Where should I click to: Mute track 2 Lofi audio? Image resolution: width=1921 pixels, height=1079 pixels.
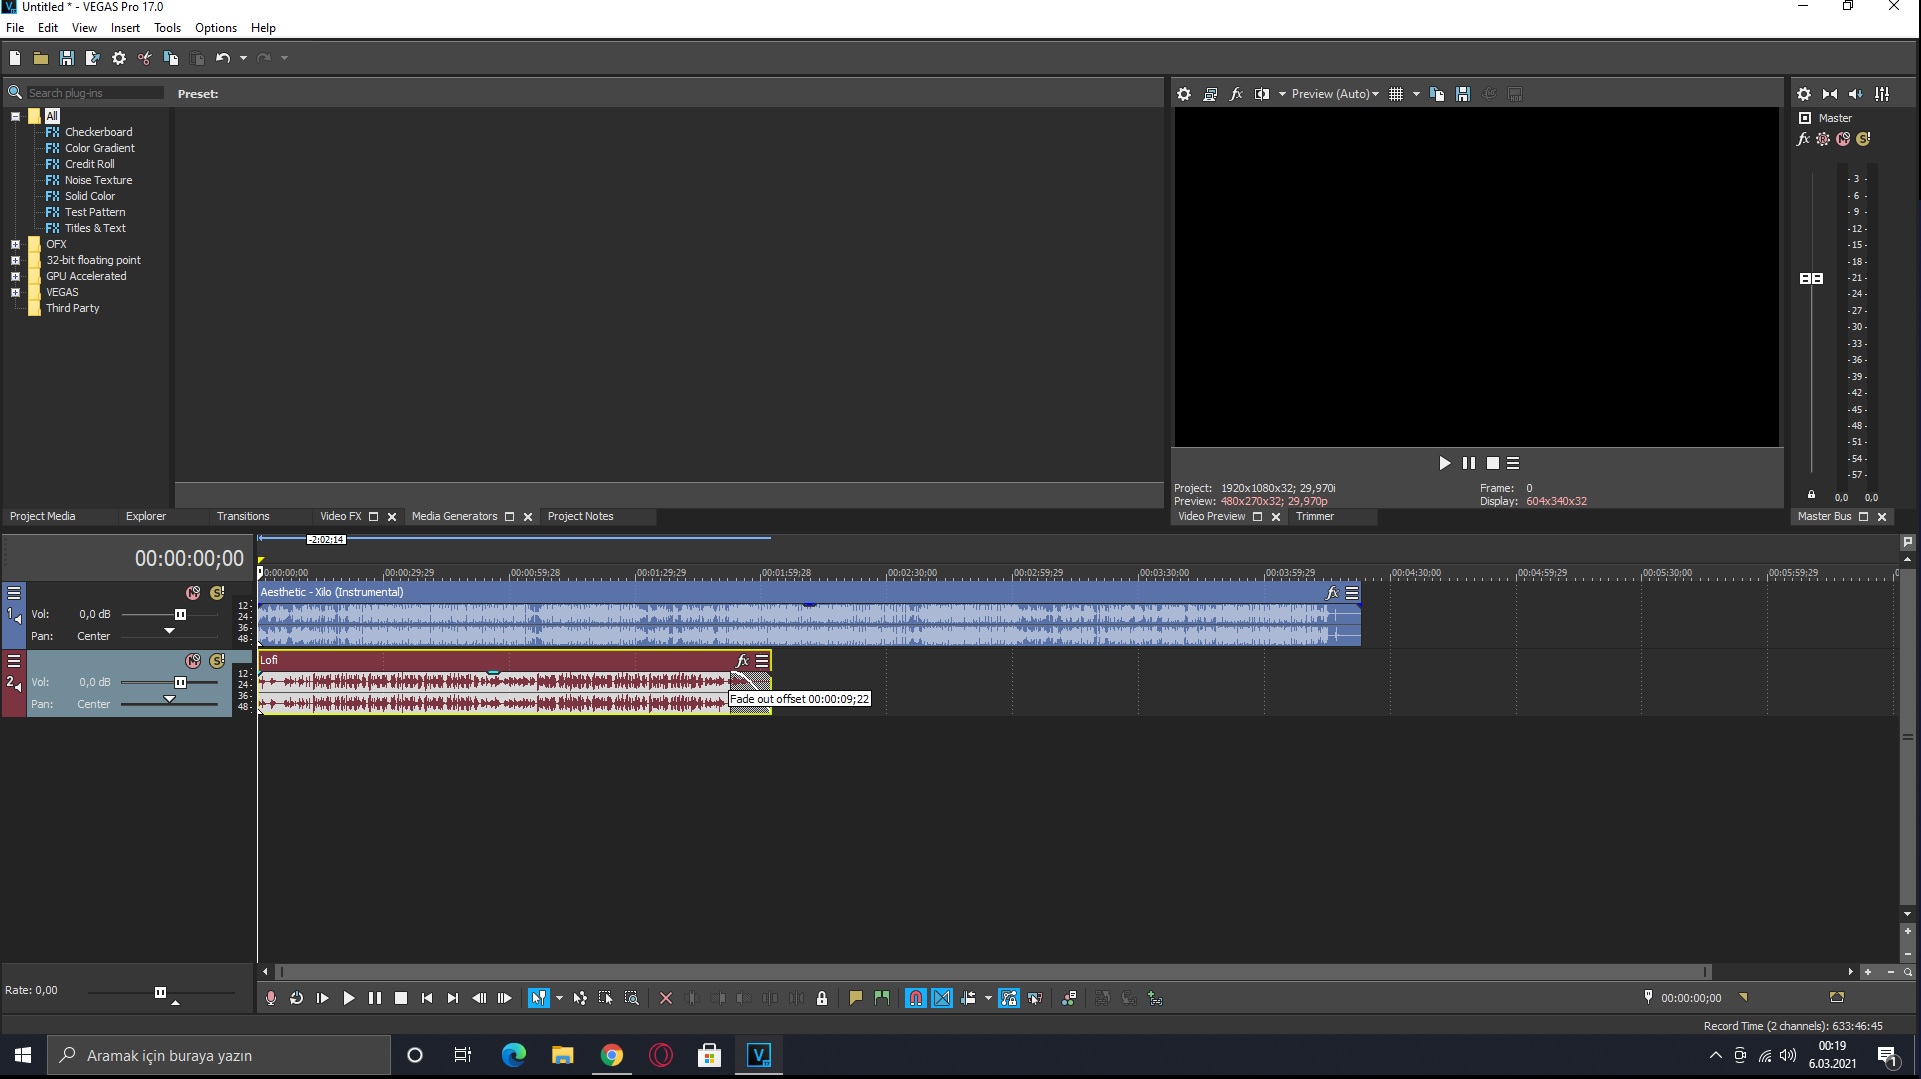tap(193, 661)
